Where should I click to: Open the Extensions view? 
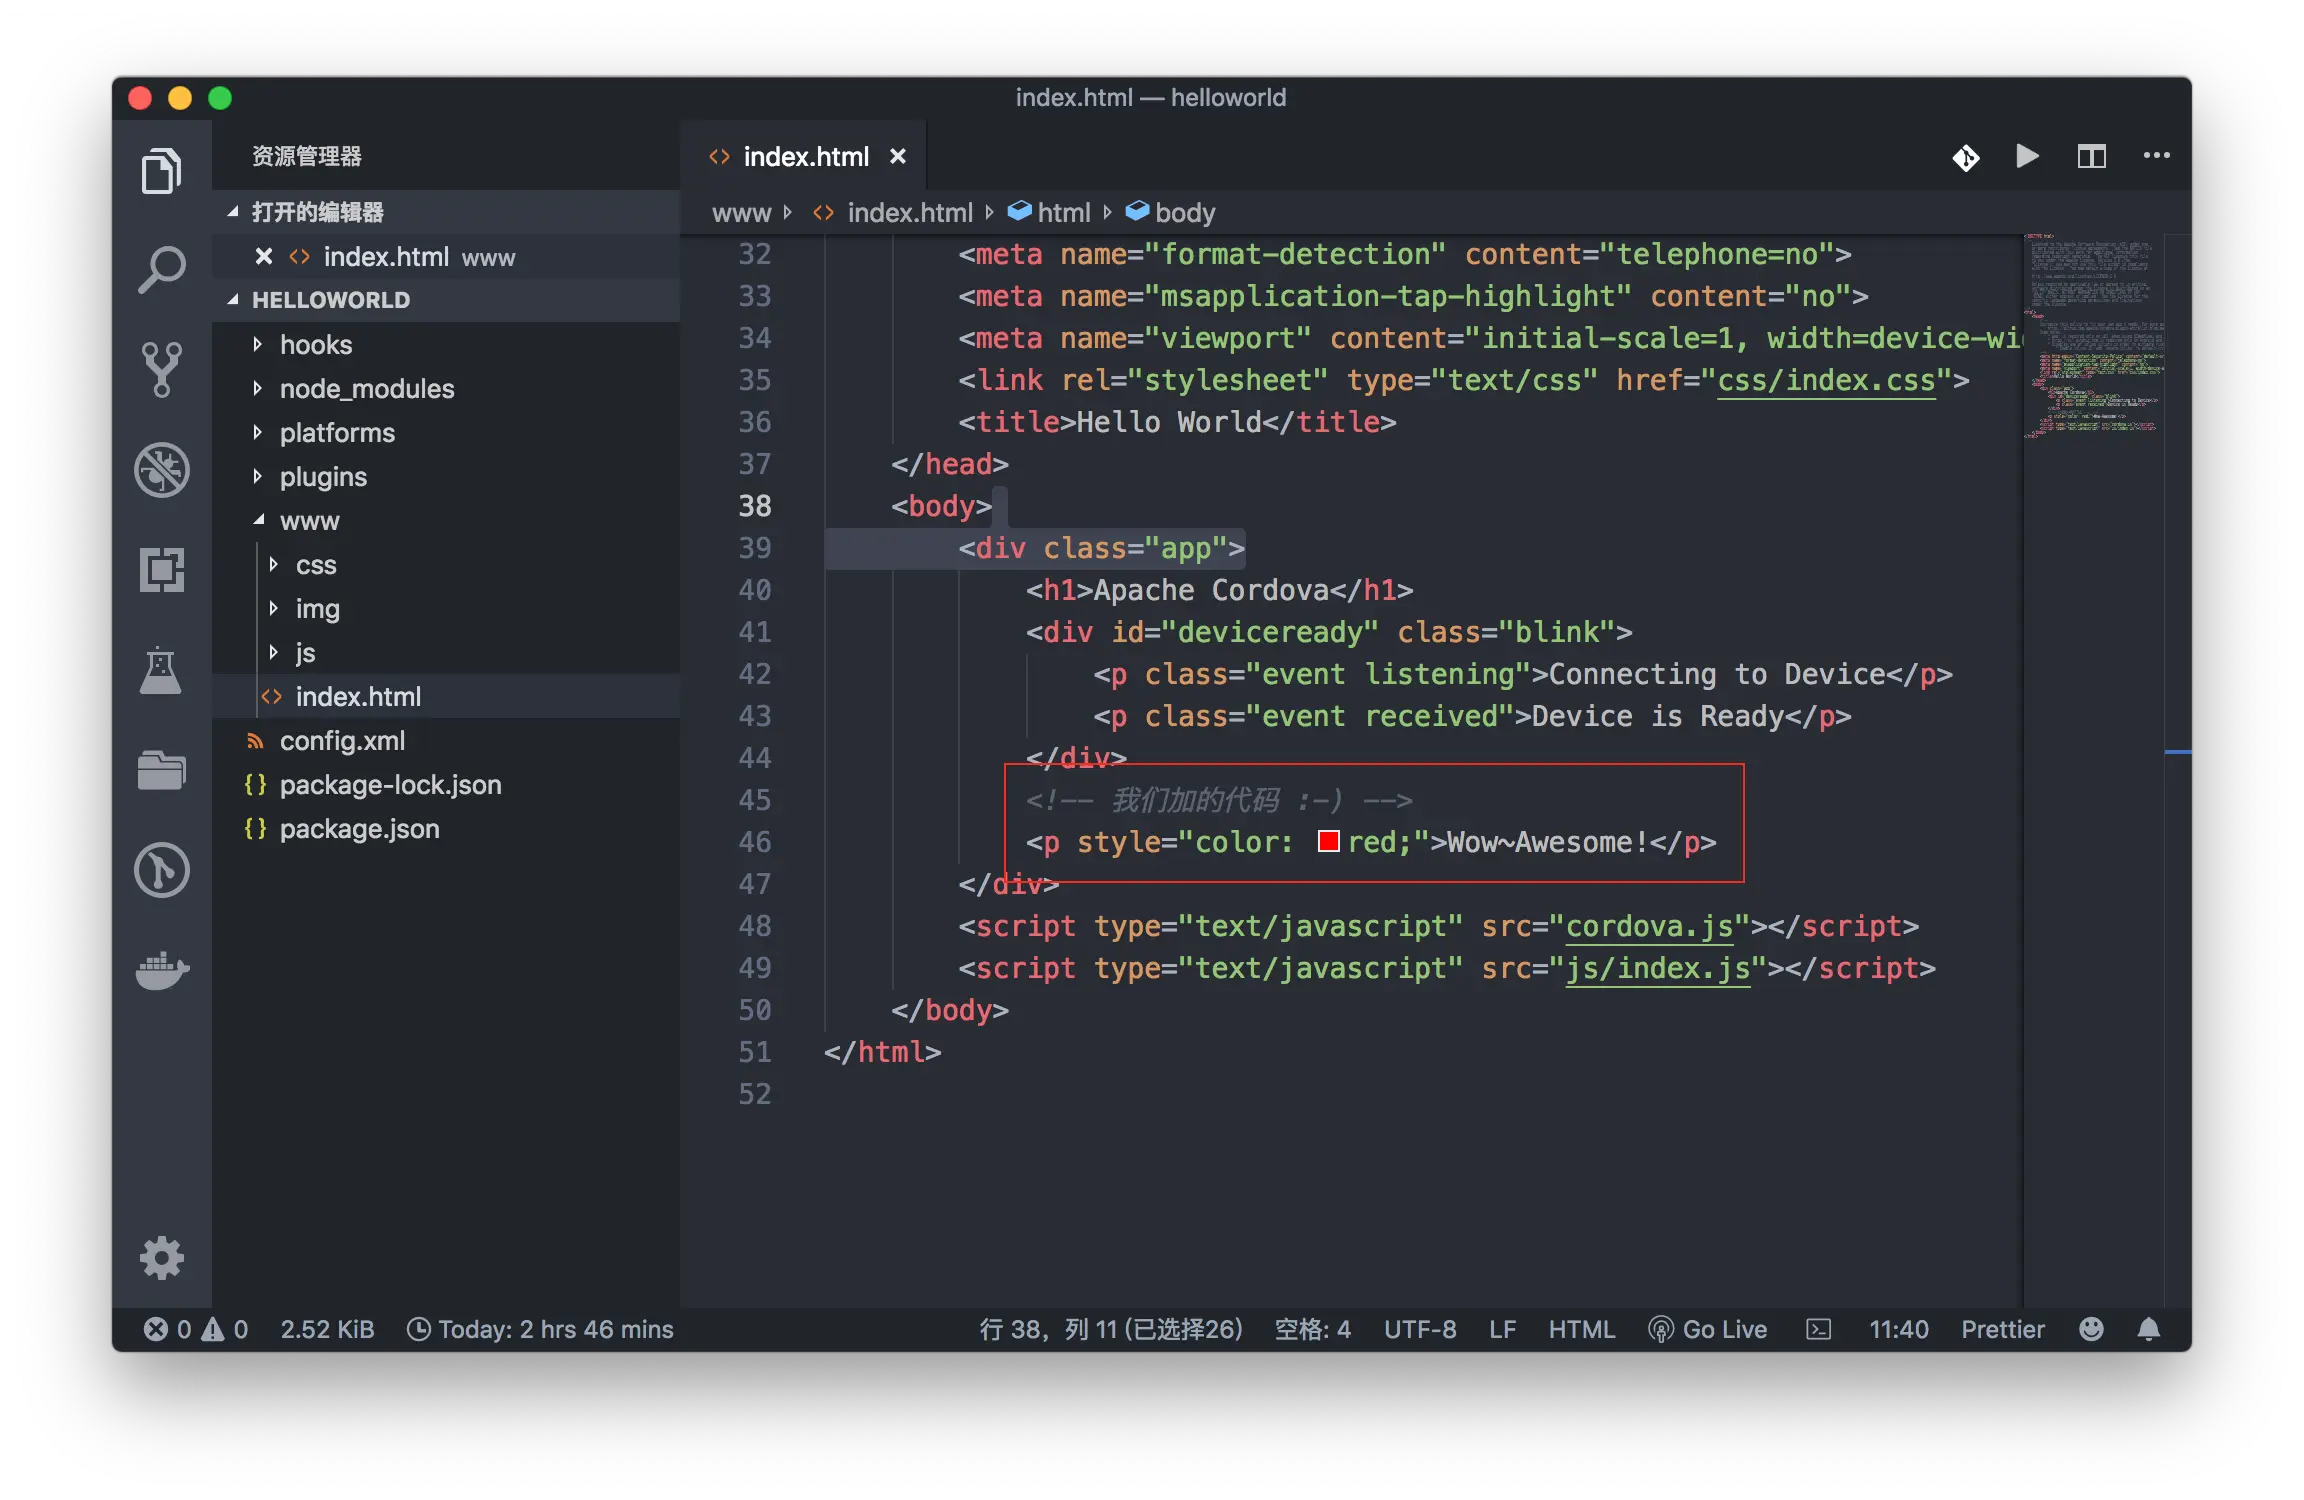click(x=161, y=569)
